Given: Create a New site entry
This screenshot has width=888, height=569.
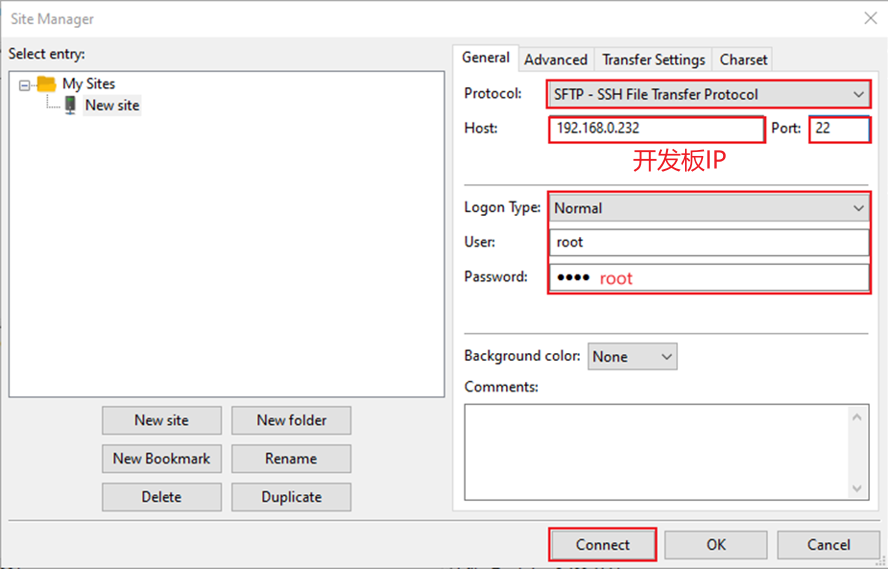Looking at the screenshot, I should (161, 421).
